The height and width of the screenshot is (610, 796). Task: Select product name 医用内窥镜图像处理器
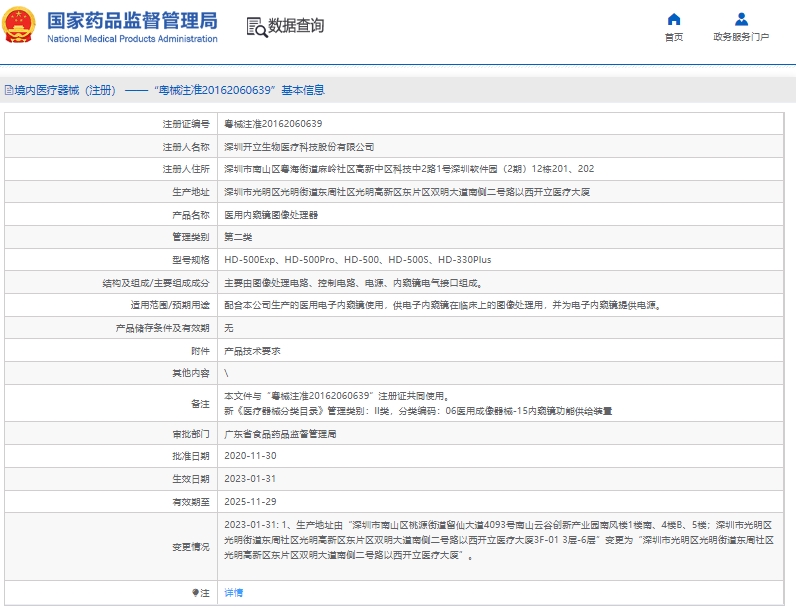(x=271, y=215)
